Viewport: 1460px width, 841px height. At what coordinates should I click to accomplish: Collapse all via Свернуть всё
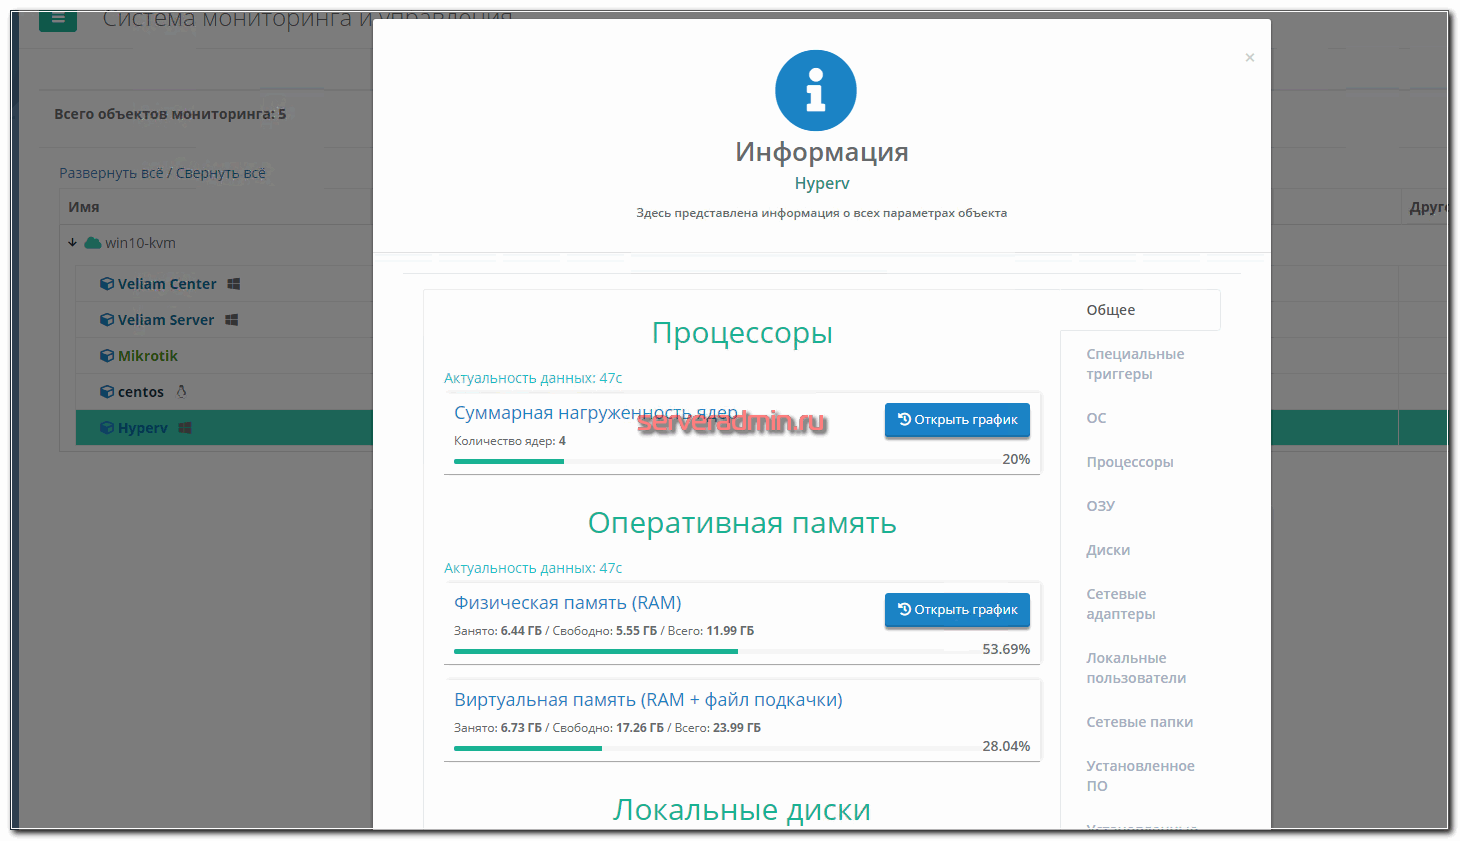click(x=221, y=173)
